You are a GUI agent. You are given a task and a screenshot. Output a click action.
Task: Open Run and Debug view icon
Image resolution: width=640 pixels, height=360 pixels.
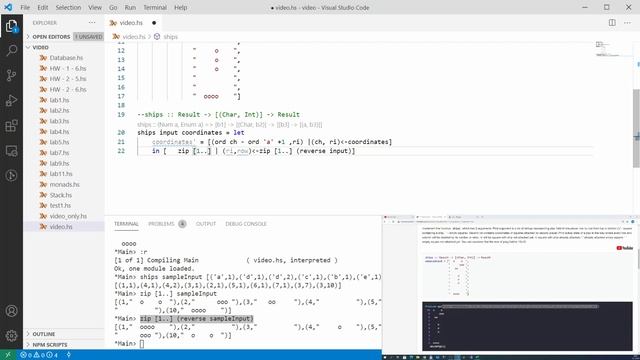click(11, 100)
